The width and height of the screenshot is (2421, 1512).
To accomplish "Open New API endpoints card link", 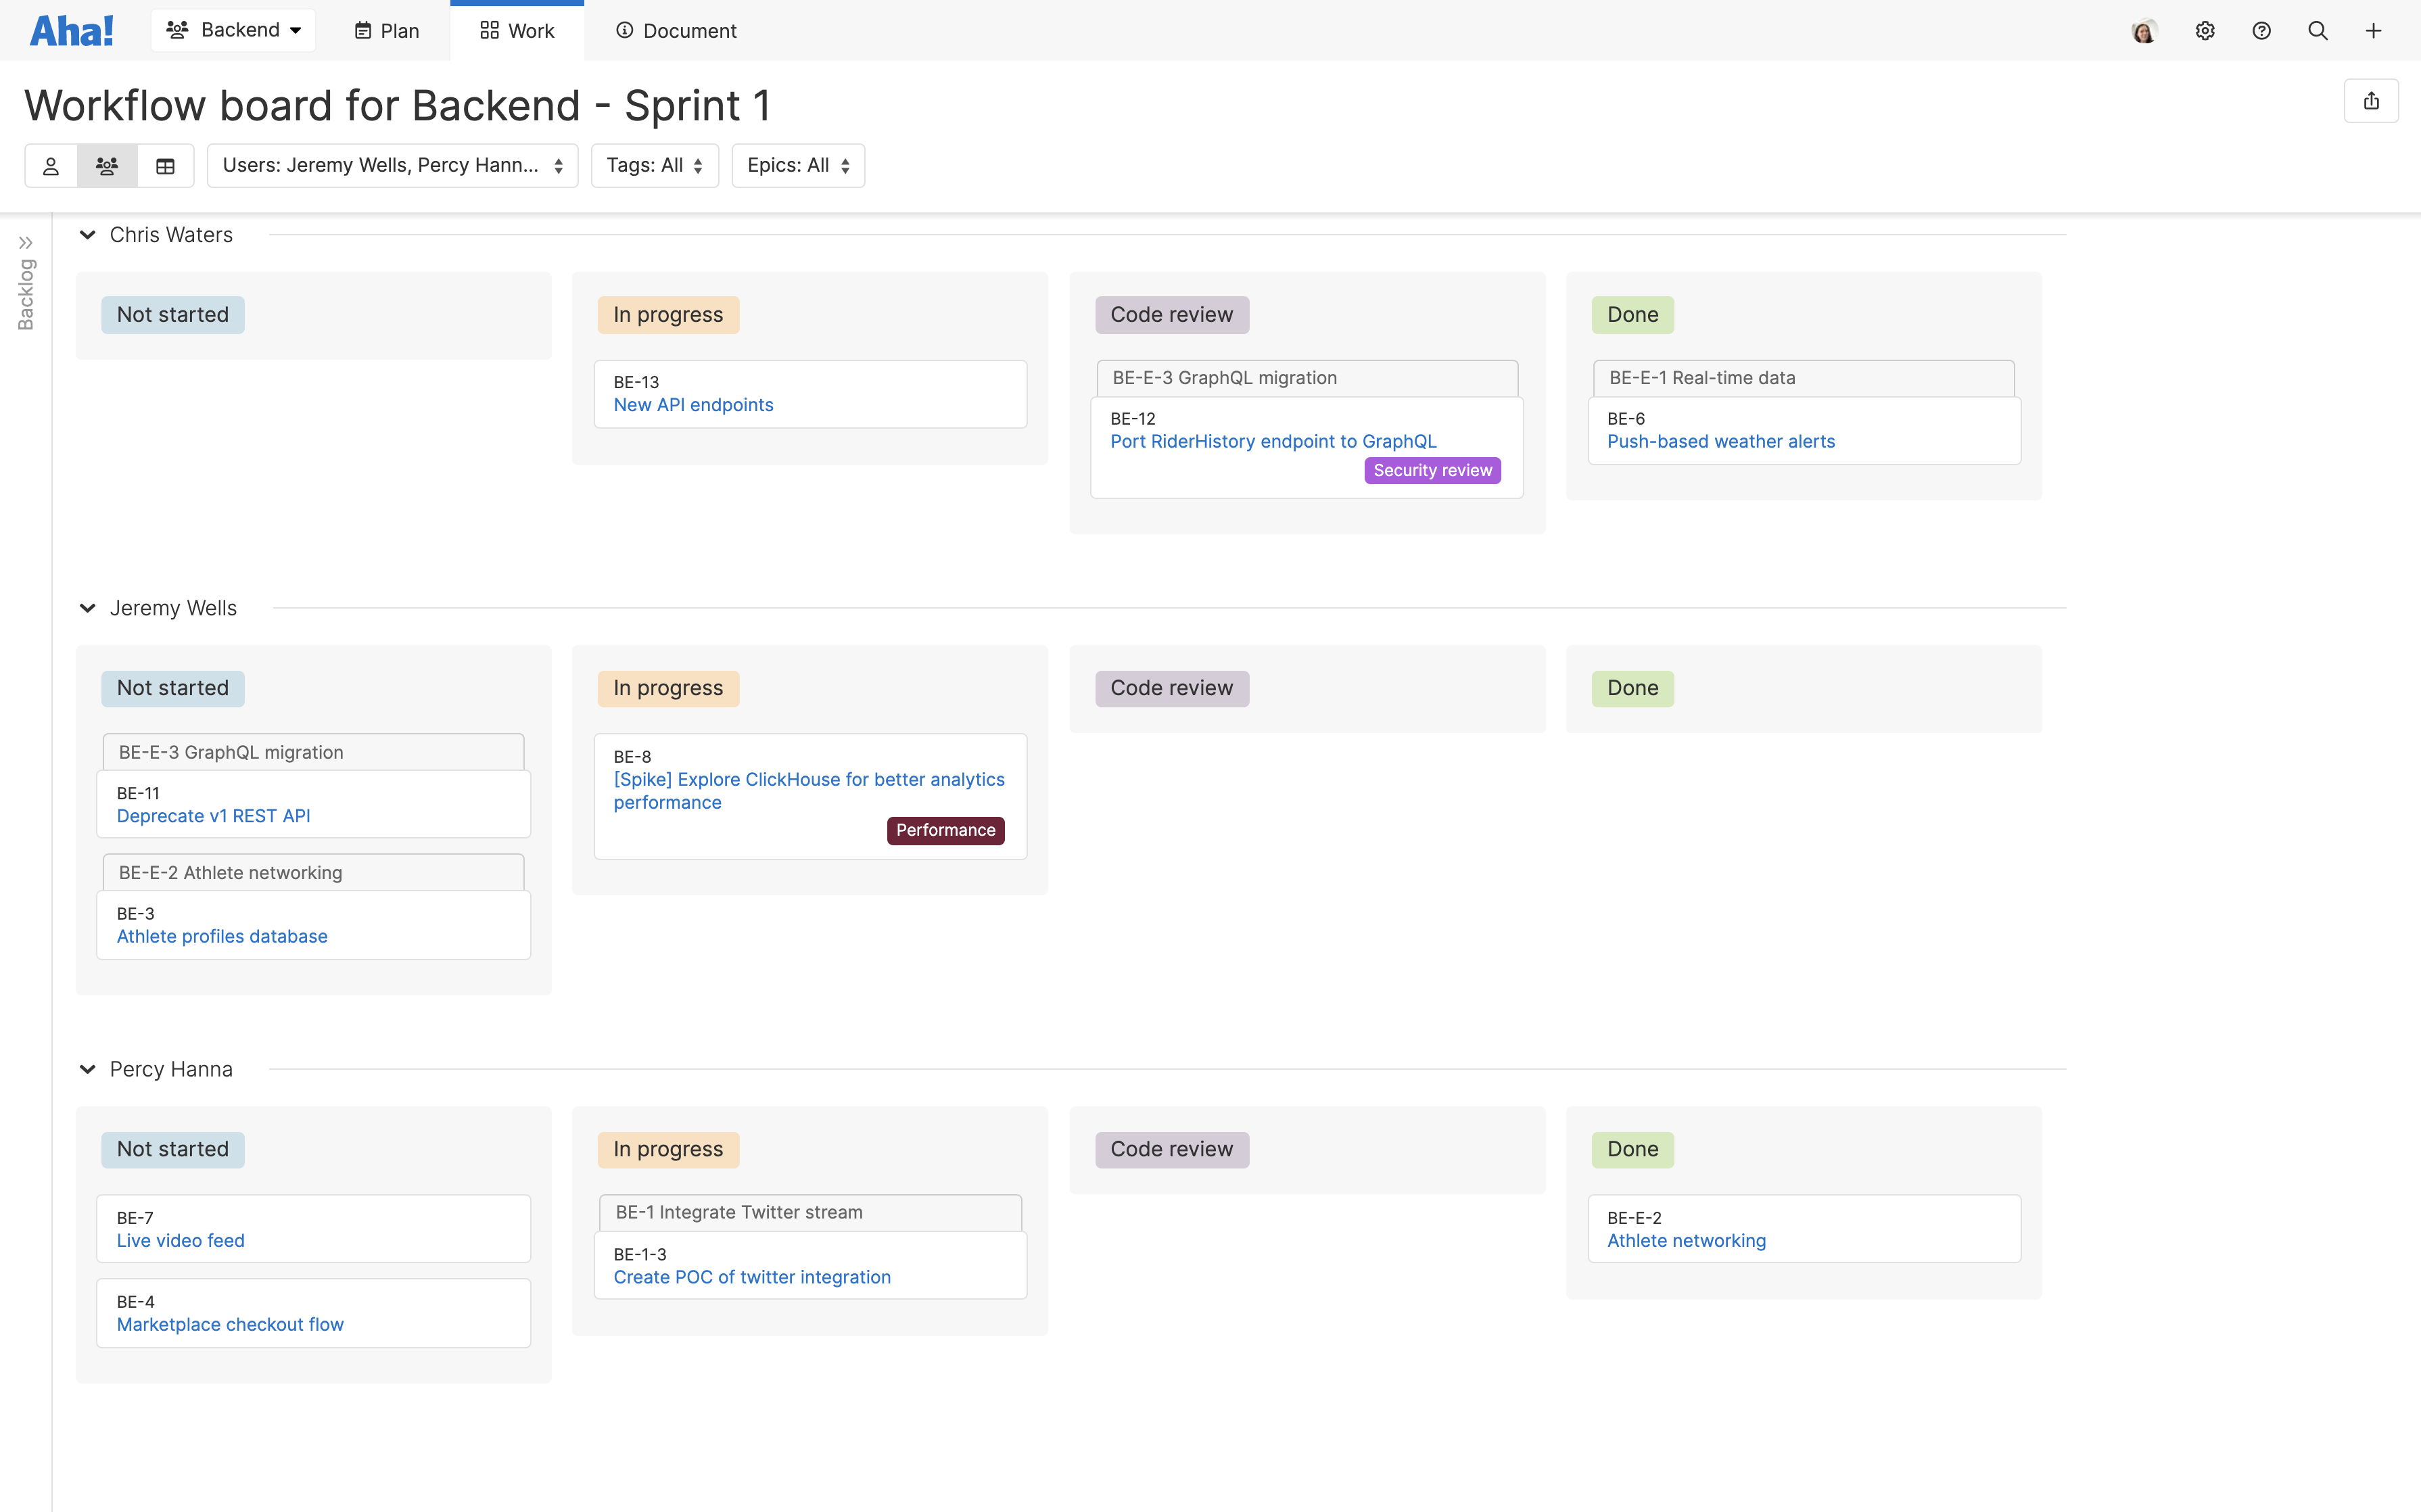I will (693, 405).
